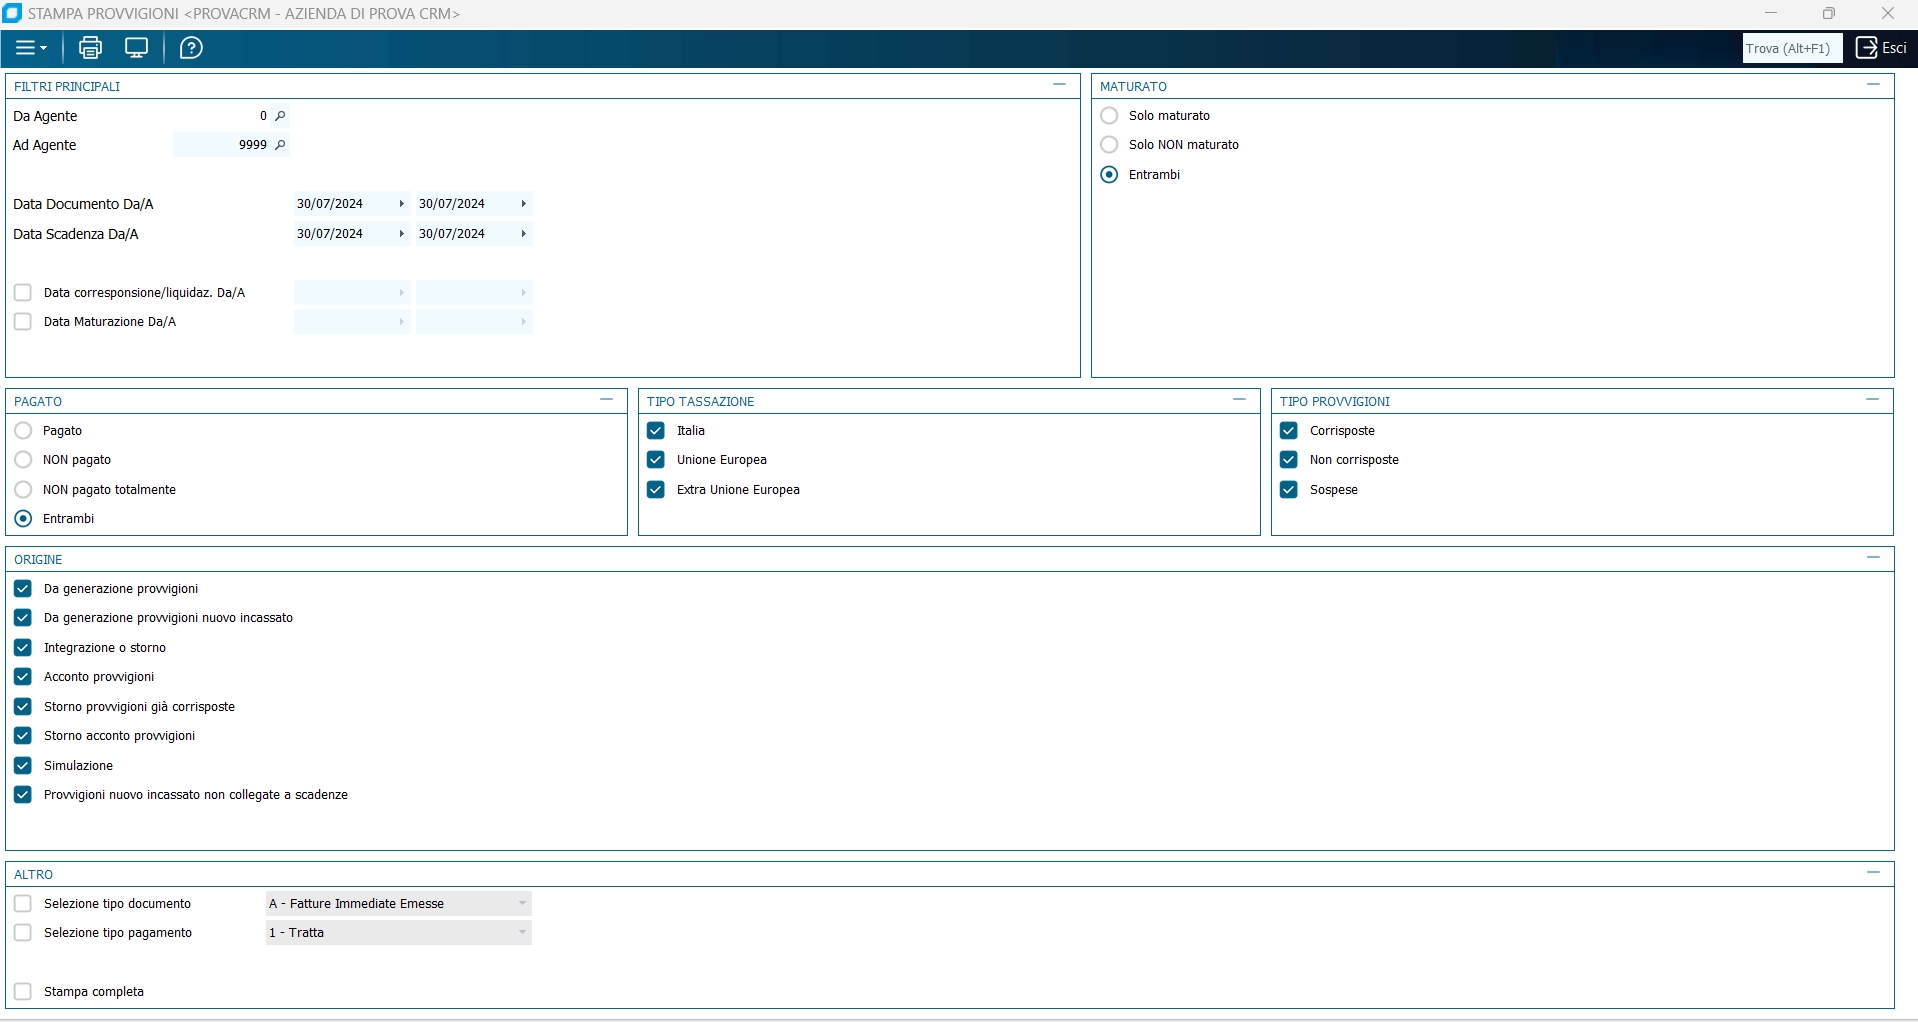Click the print icon in toolbar
The height and width of the screenshot is (1022, 1918).
click(x=90, y=48)
